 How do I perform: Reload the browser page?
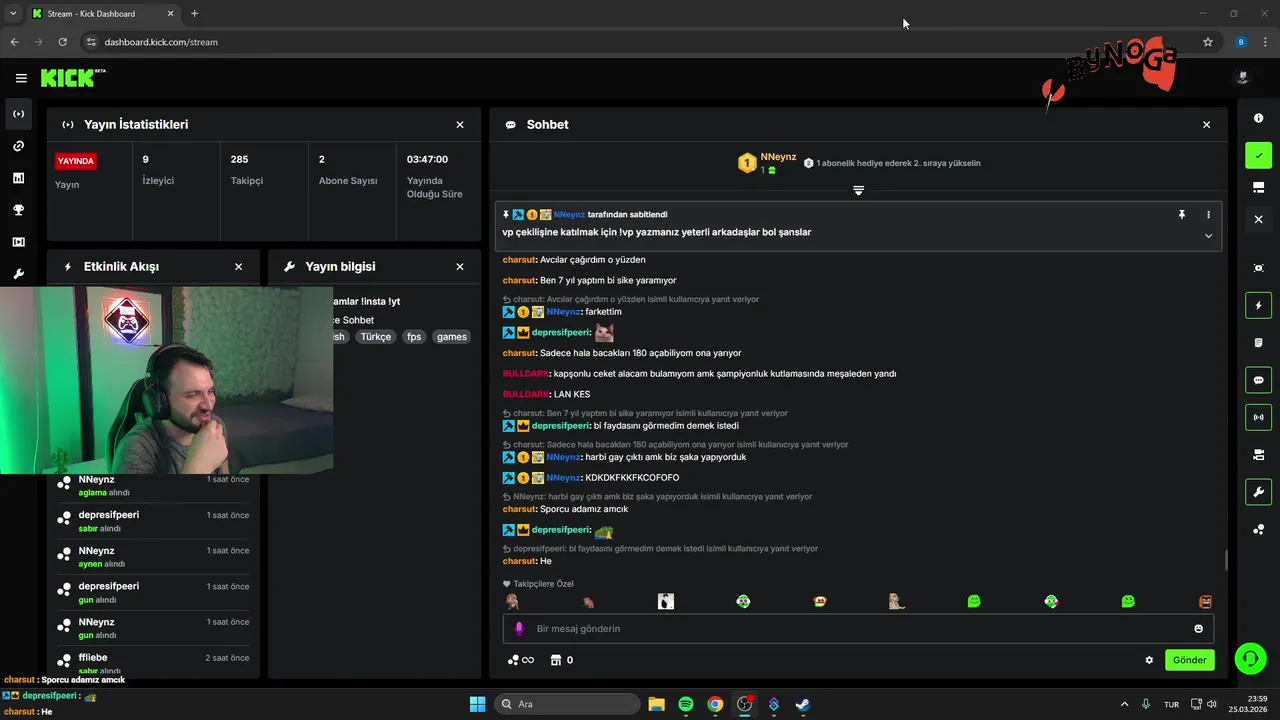click(x=62, y=42)
